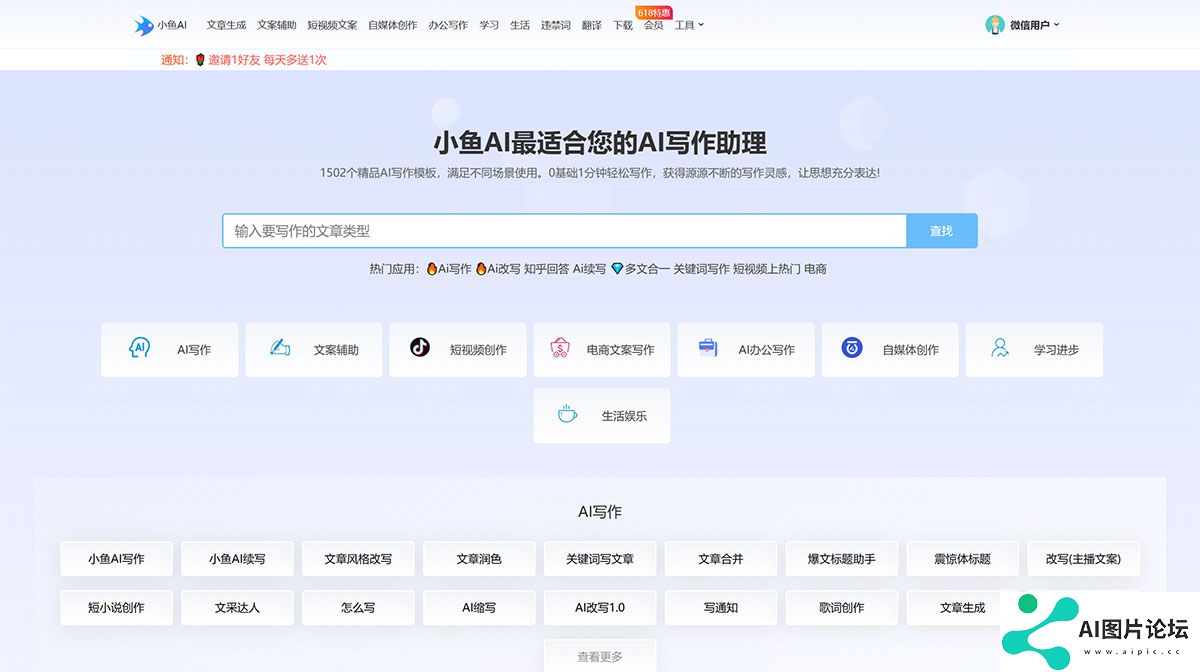The height and width of the screenshot is (672, 1200).
Task: Open the AI缩写 template
Action: pyautogui.click(x=479, y=607)
